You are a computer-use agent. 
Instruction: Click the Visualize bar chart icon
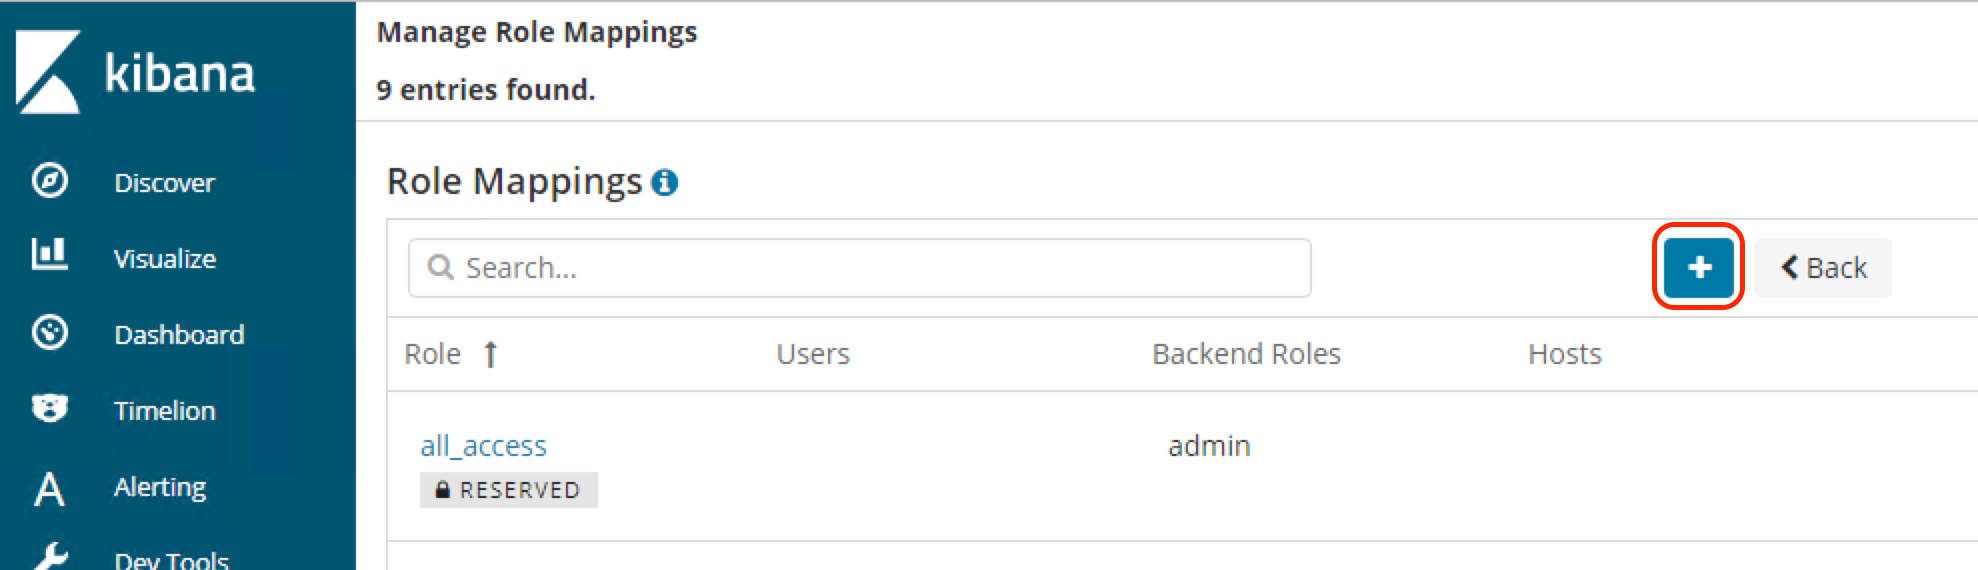pyautogui.click(x=49, y=255)
